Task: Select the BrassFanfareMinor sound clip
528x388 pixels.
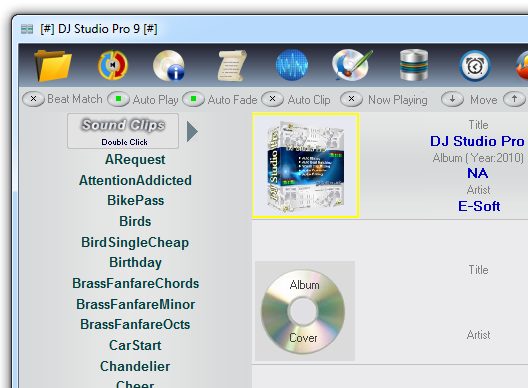Action: (135, 304)
